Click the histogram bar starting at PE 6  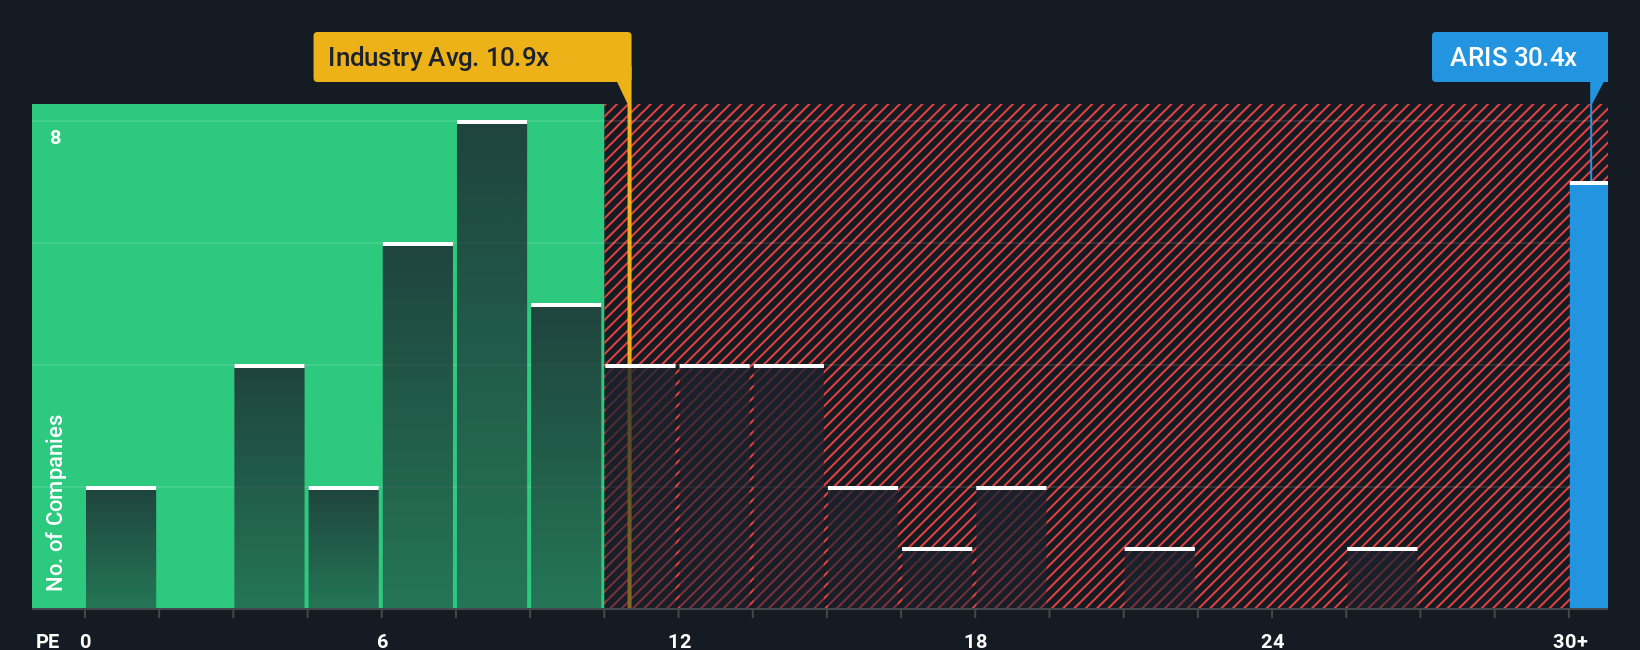tap(418, 425)
